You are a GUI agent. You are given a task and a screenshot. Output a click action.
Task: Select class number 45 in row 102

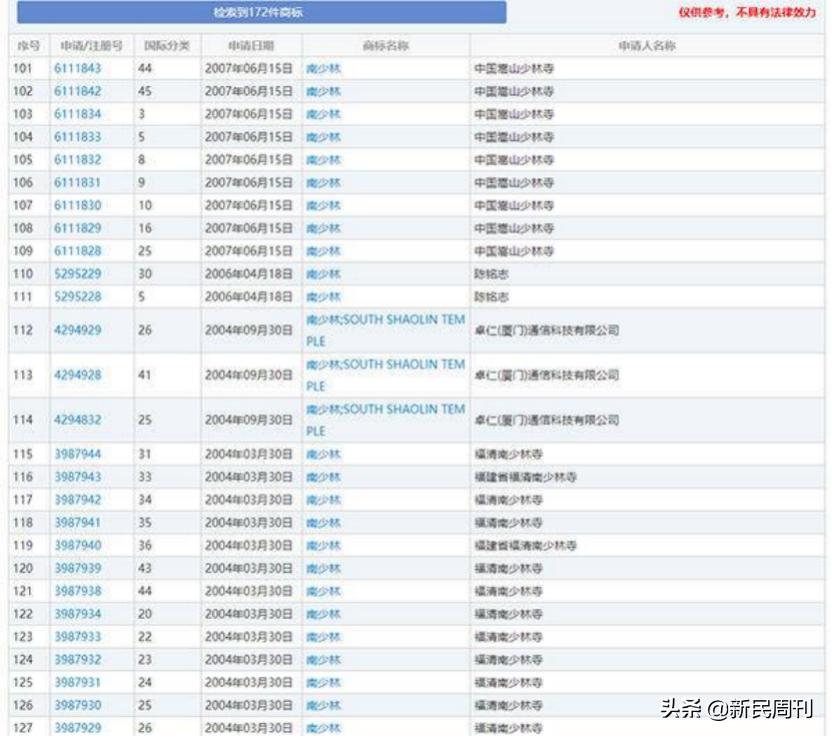coord(145,91)
